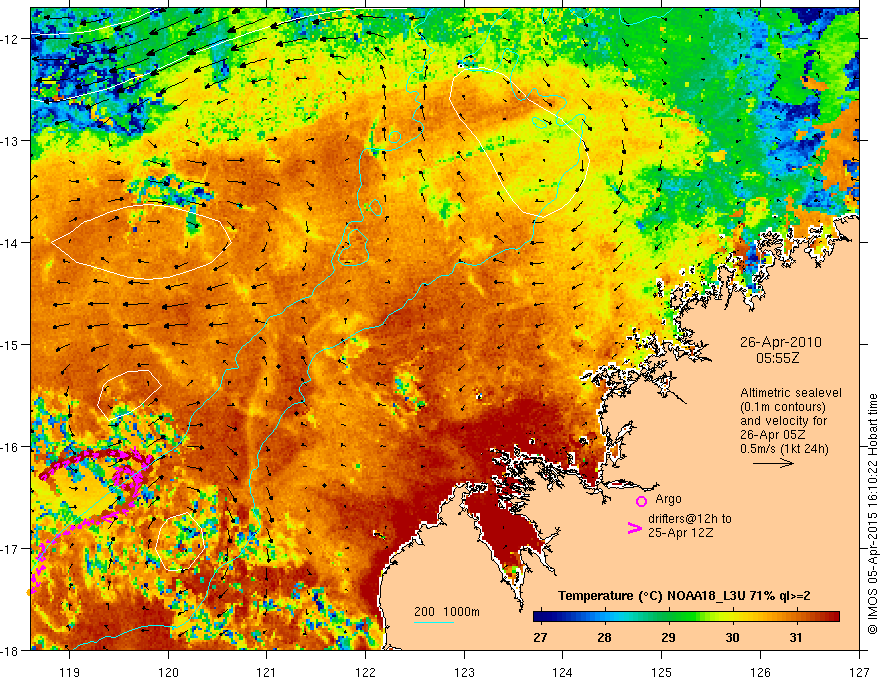Click the 200 1000m depth label

coord(447,612)
